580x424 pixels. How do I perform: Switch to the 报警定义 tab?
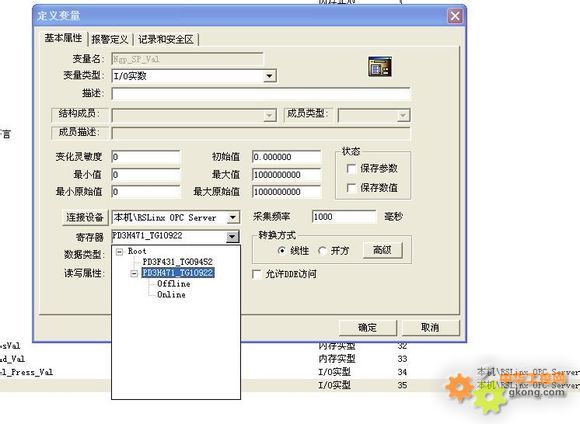tap(110, 39)
